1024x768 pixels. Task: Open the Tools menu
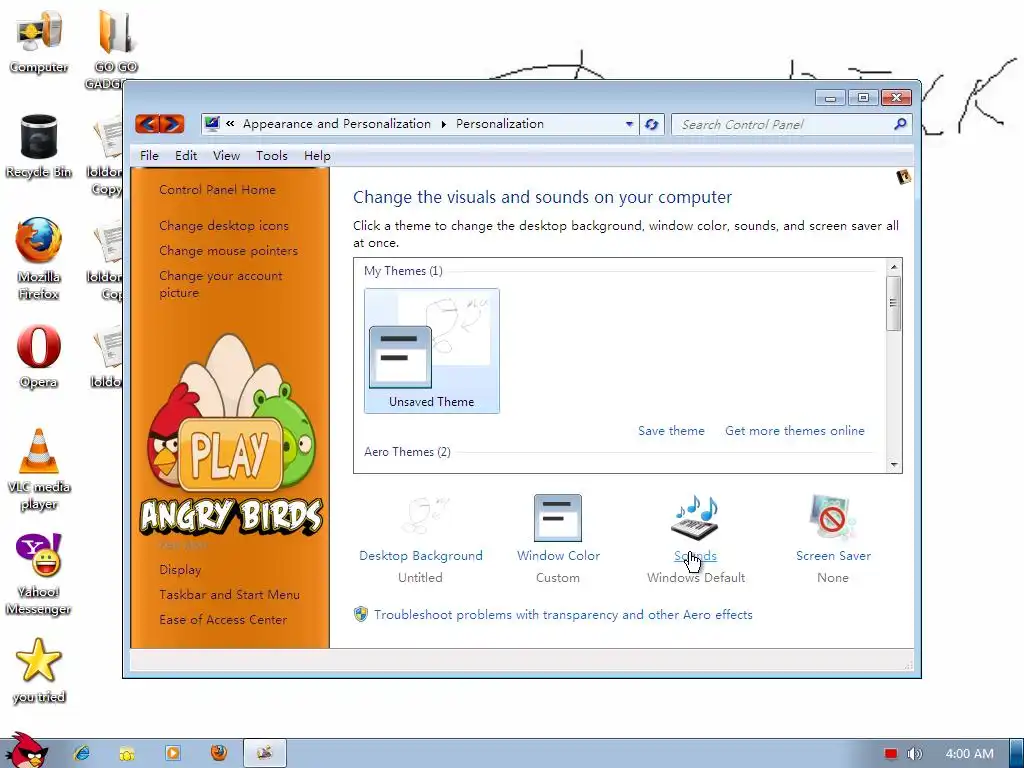pyautogui.click(x=272, y=155)
